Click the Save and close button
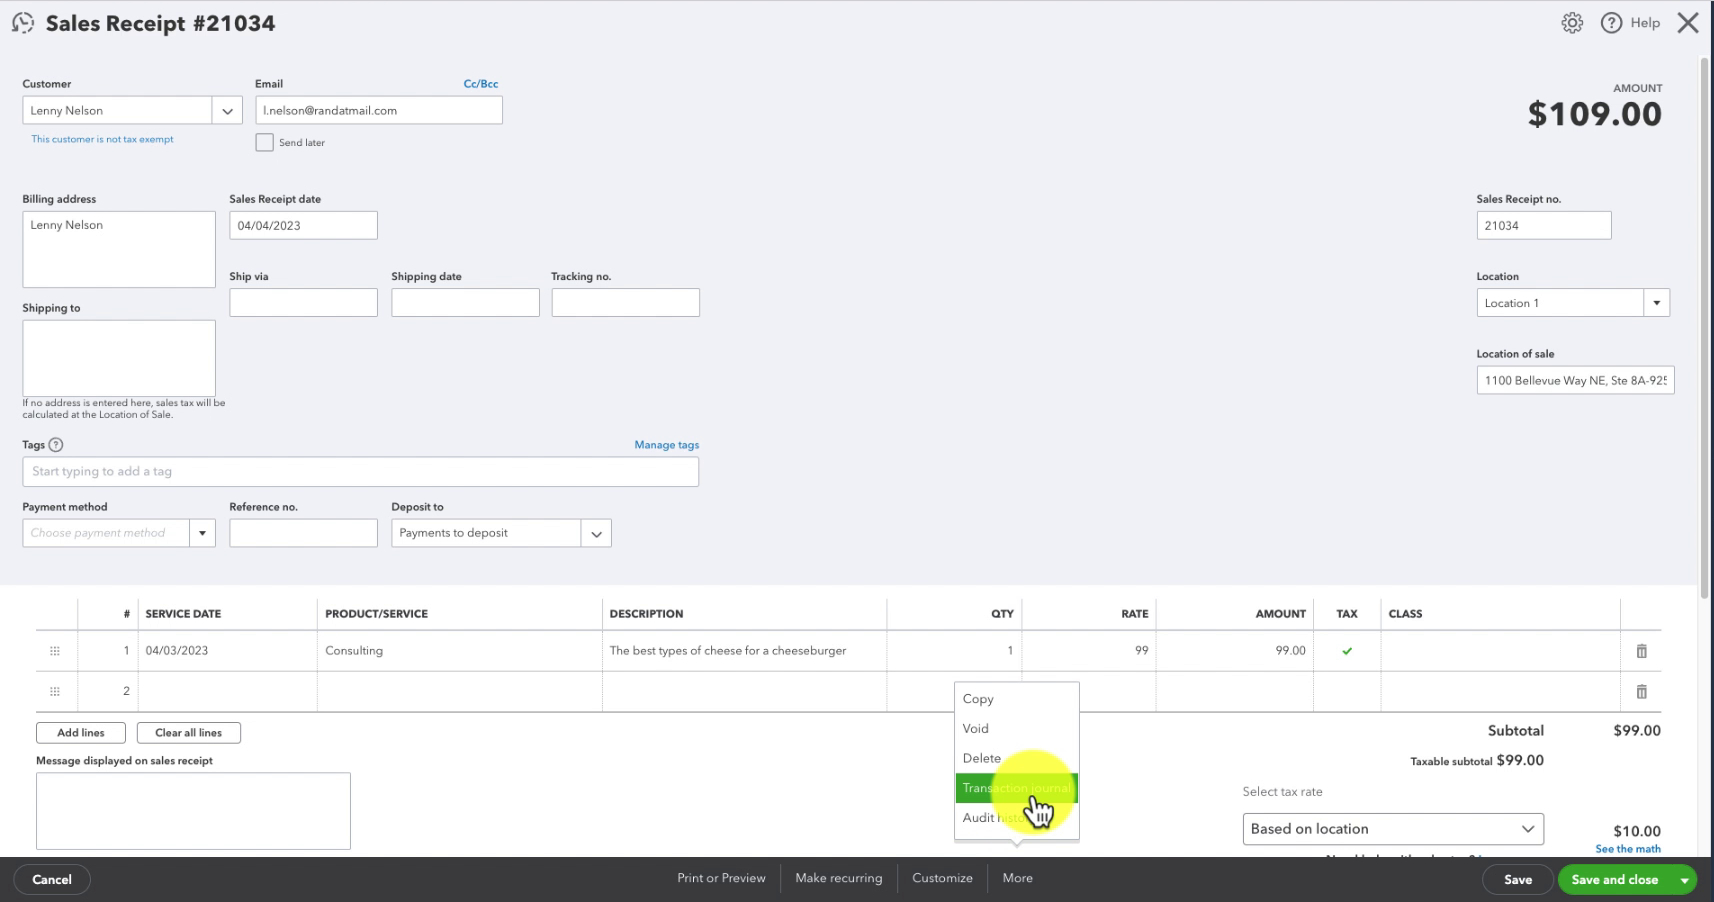The height and width of the screenshot is (902, 1714). tap(1614, 880)
